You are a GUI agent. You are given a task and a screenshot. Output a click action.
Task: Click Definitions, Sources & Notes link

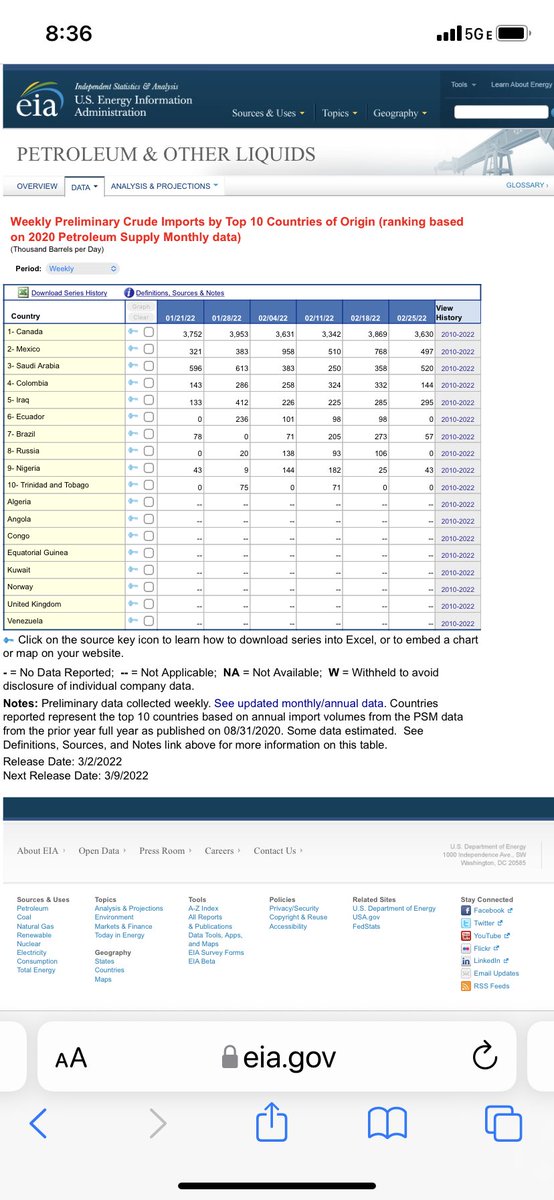click(180, 292)
